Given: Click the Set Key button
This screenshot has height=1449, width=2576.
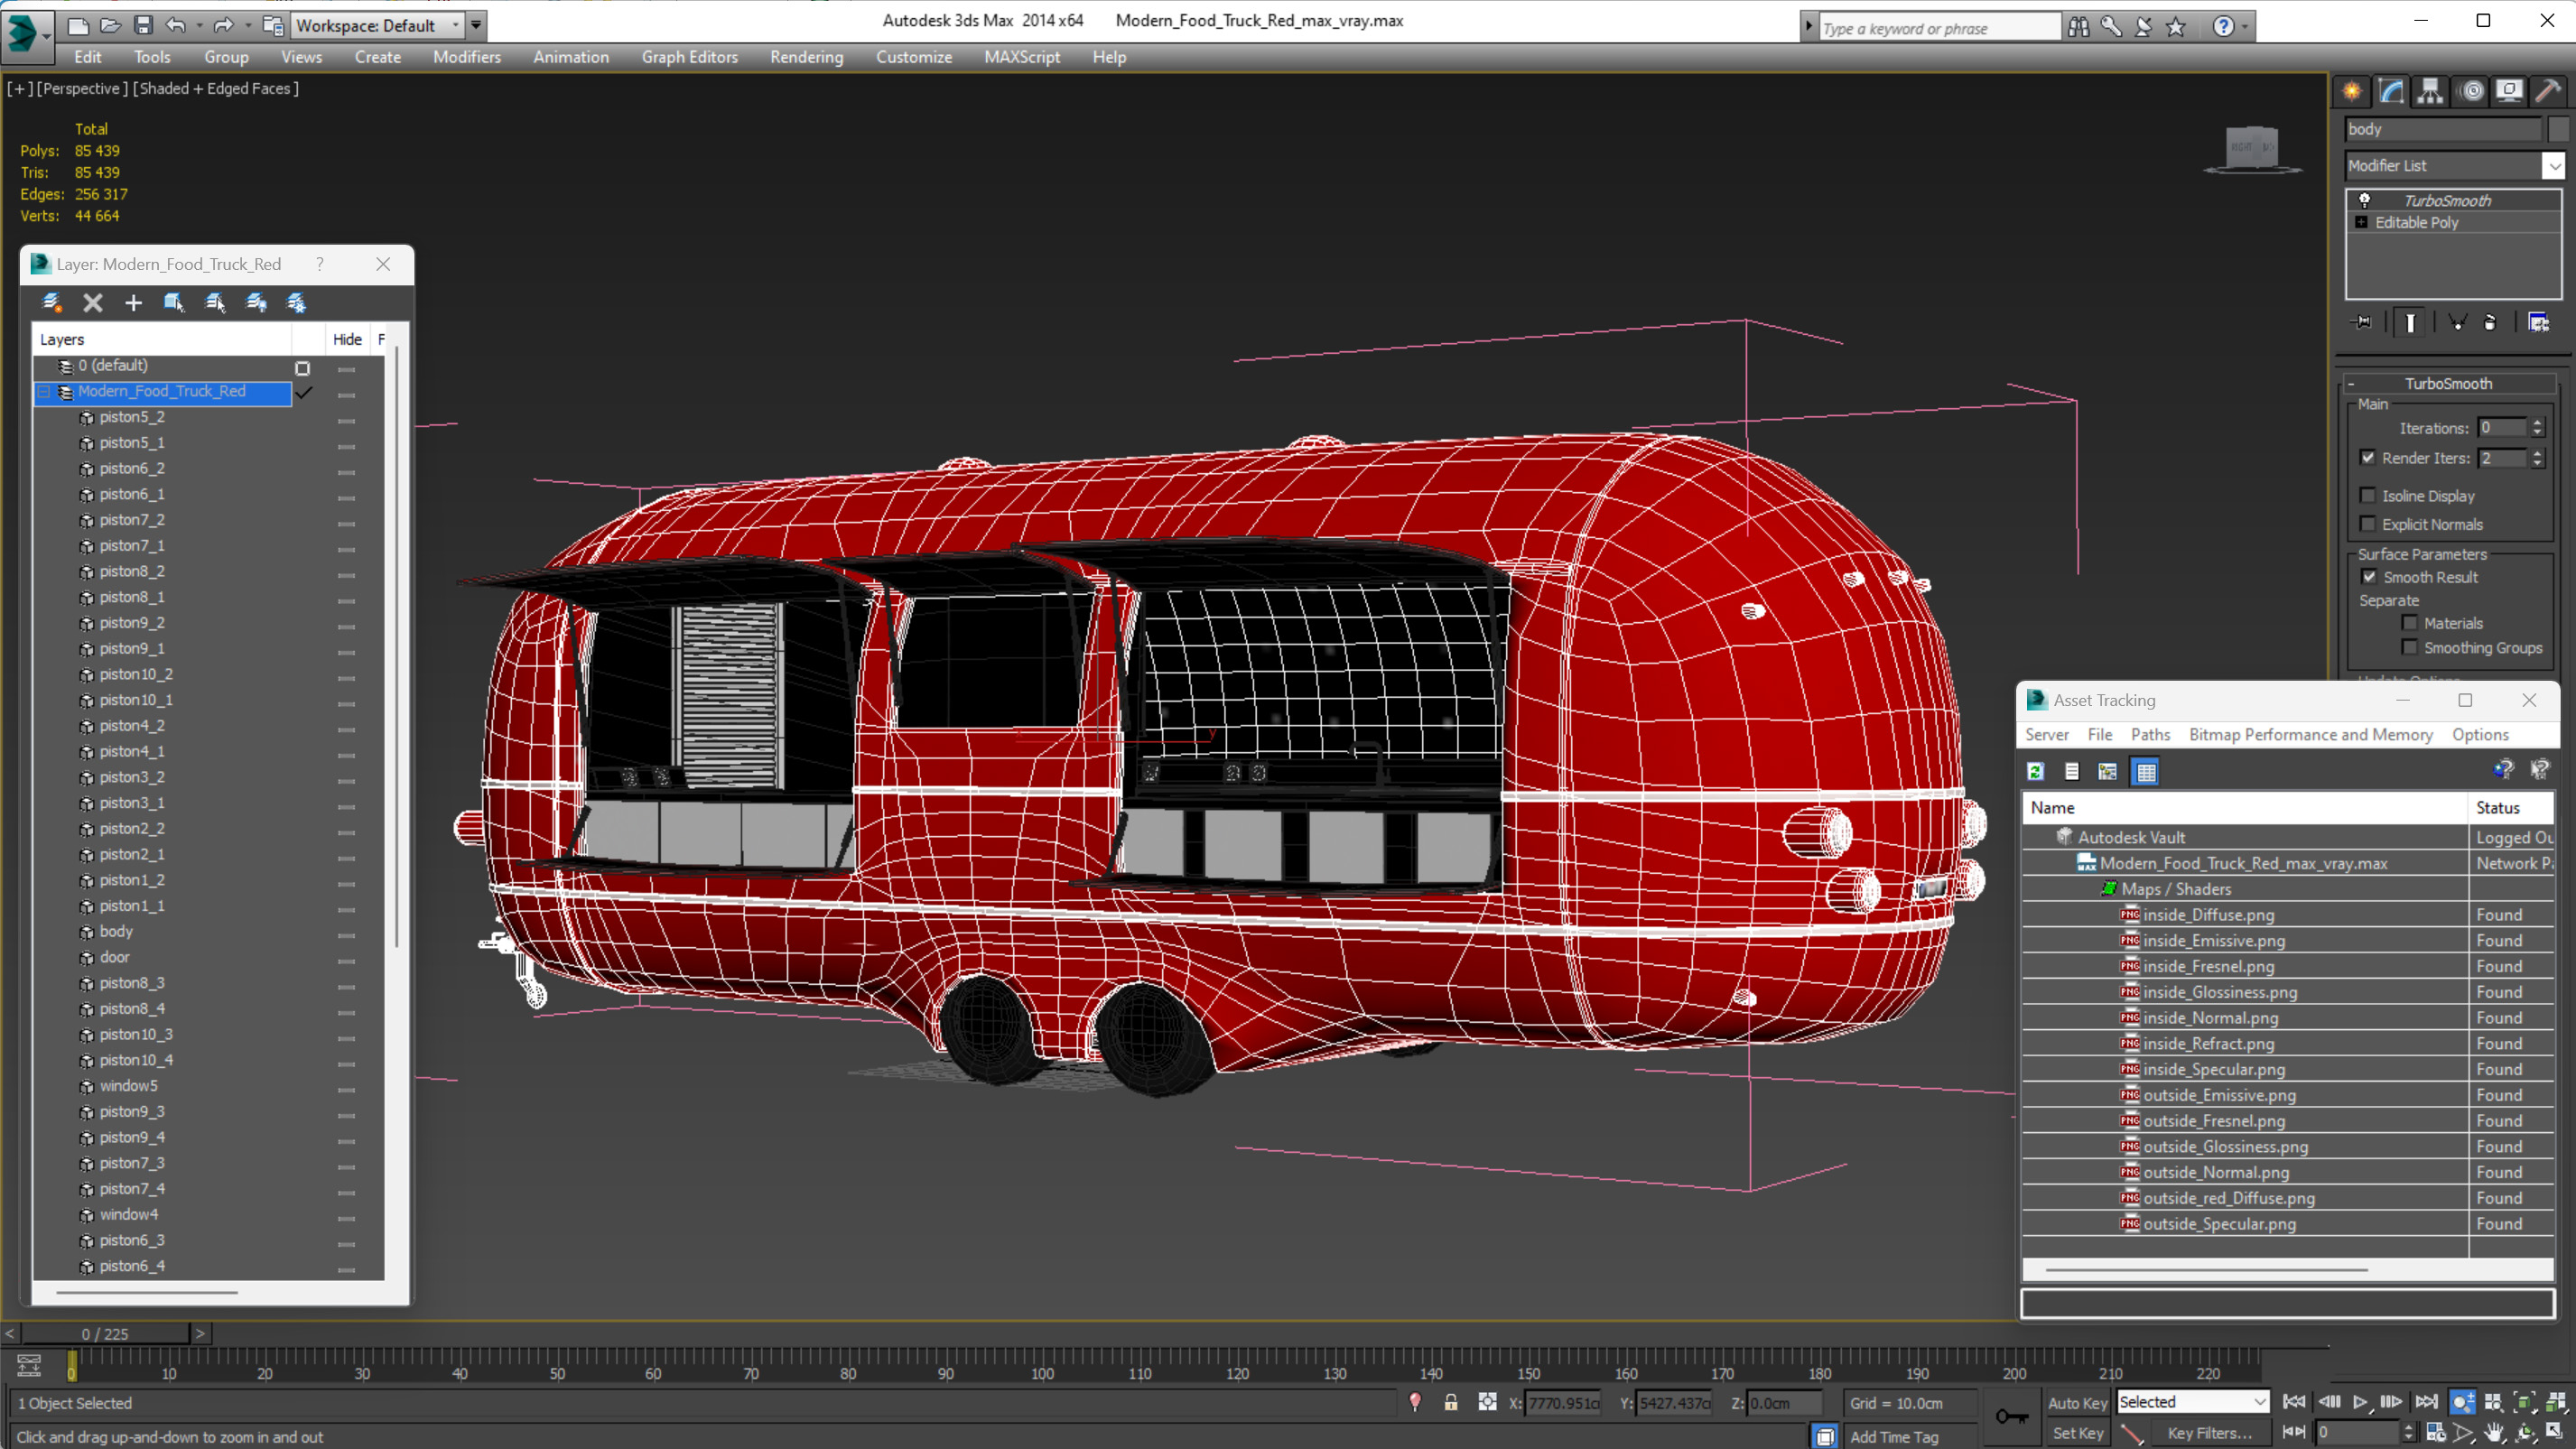Looking at the screenshot, I should pos(2076,1432).
